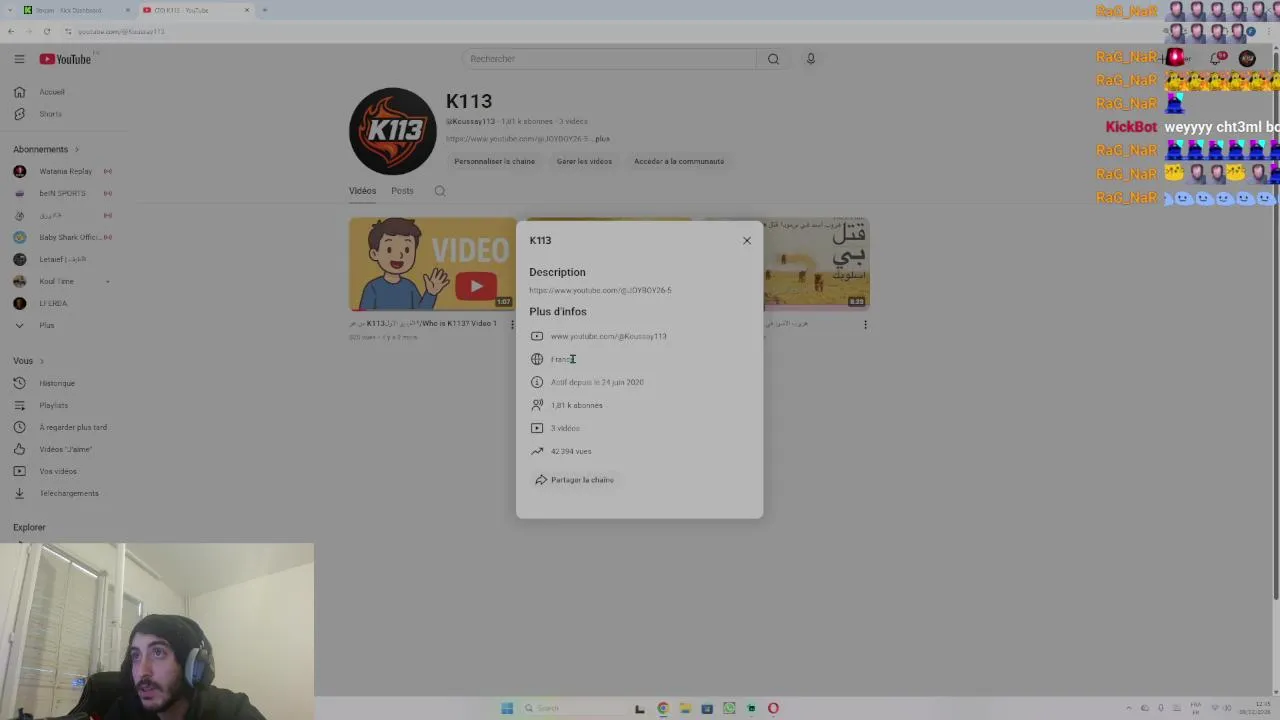Open Chrome from the taskbar
1280x720 pixels.
point(663,708)
